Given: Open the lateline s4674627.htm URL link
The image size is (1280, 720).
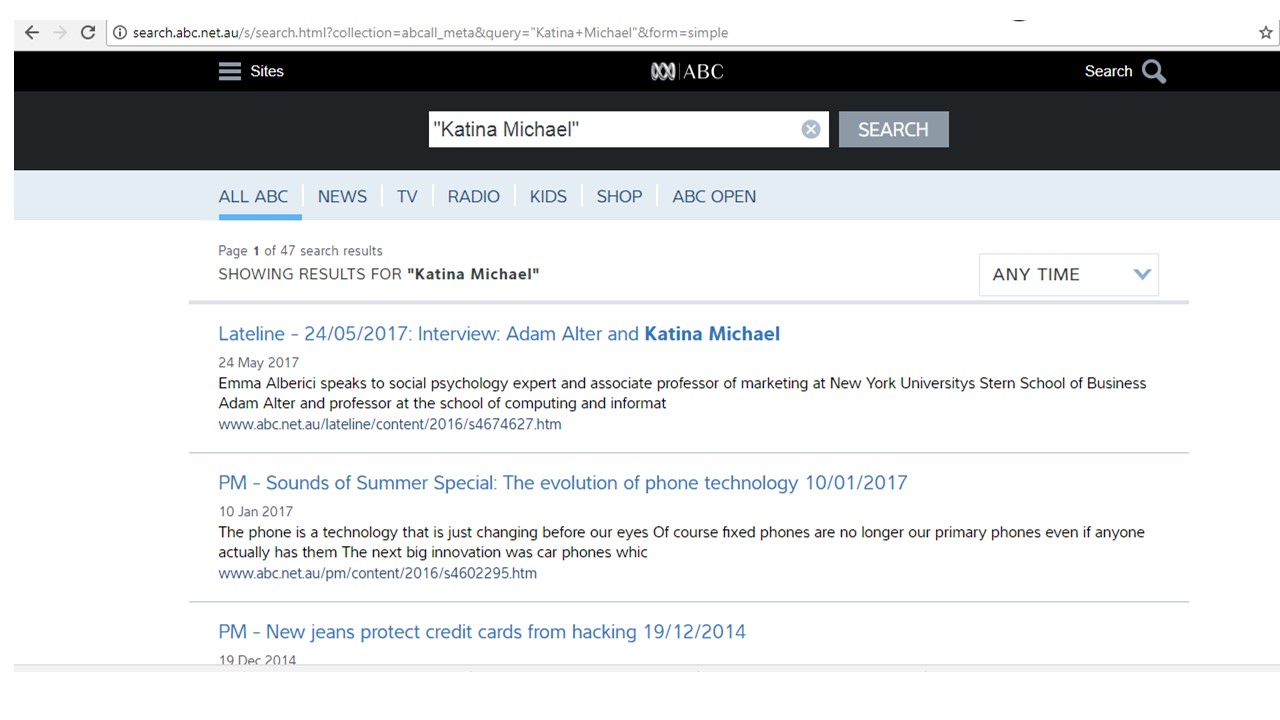Looking at the screenshot, I should coord(390,424).
